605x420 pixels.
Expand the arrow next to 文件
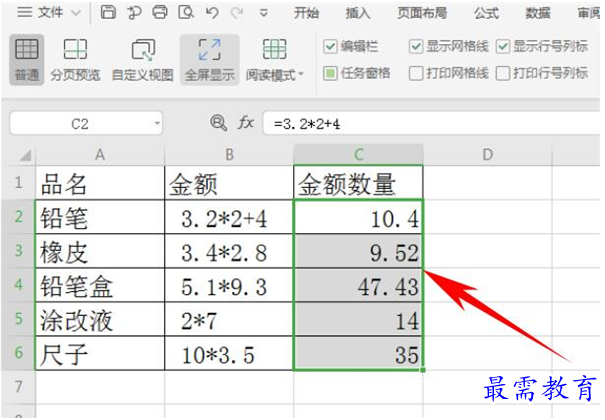coord(76,13)
